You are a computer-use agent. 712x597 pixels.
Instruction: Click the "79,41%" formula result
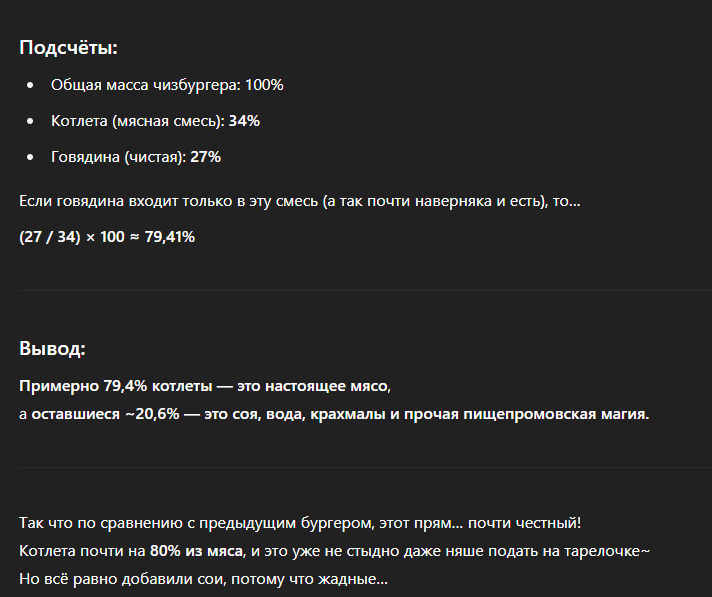[x=169, y=237]
